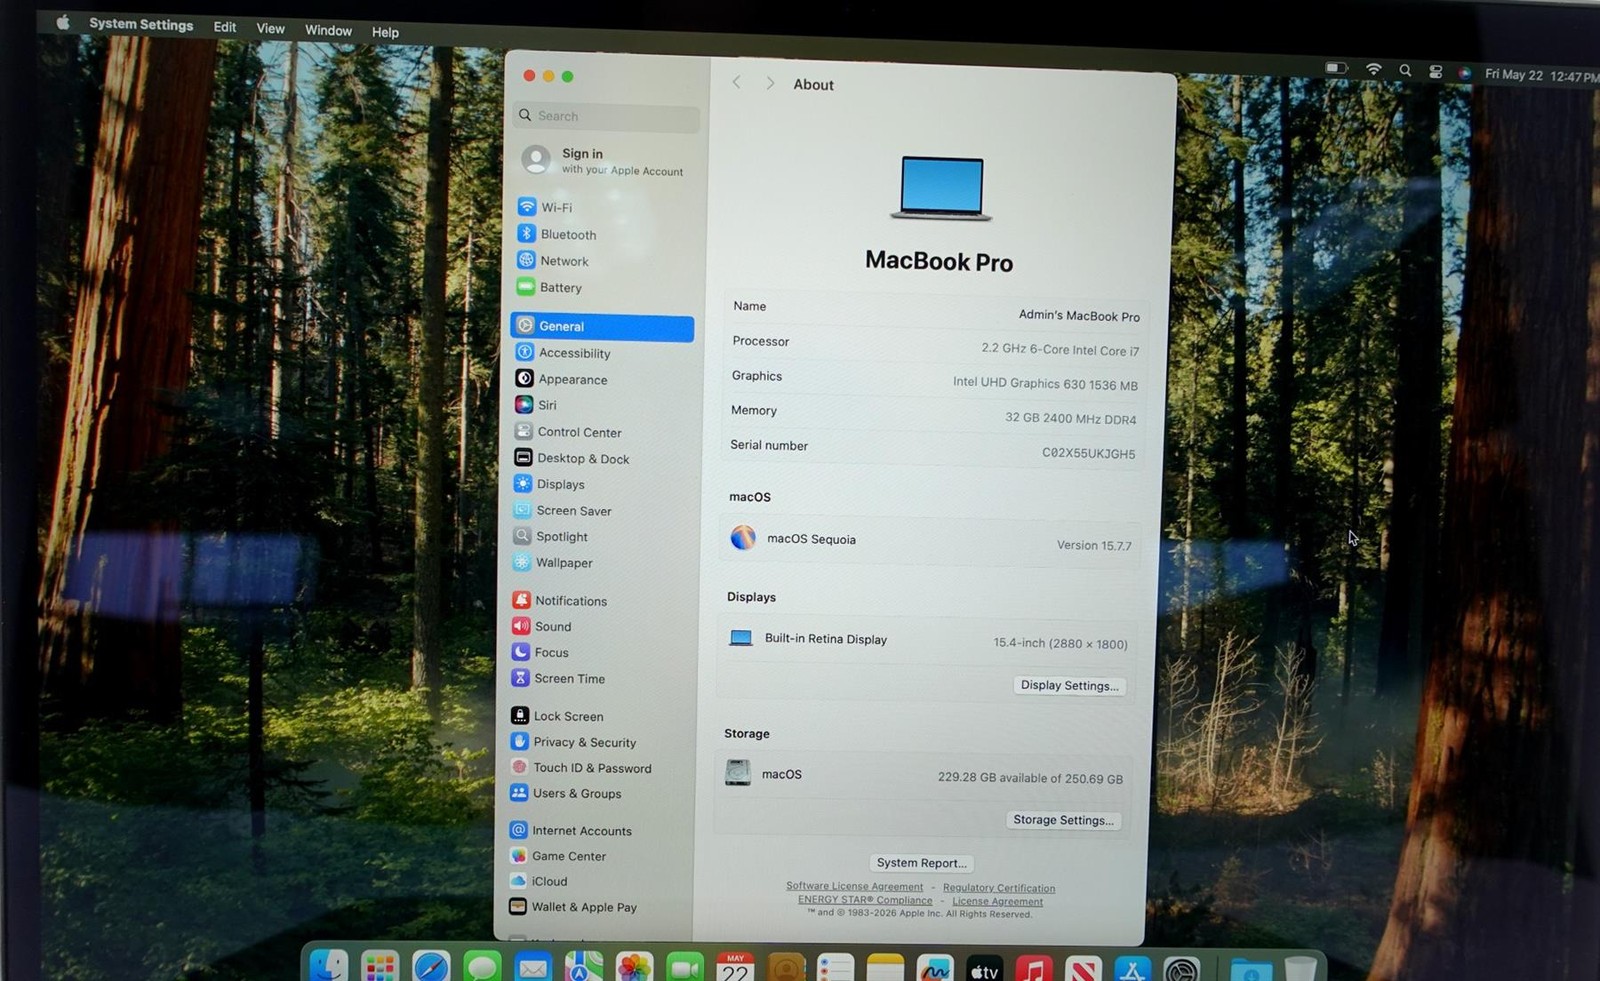Click the Name row Admin's MacBook Pro

tap(935, 311)
